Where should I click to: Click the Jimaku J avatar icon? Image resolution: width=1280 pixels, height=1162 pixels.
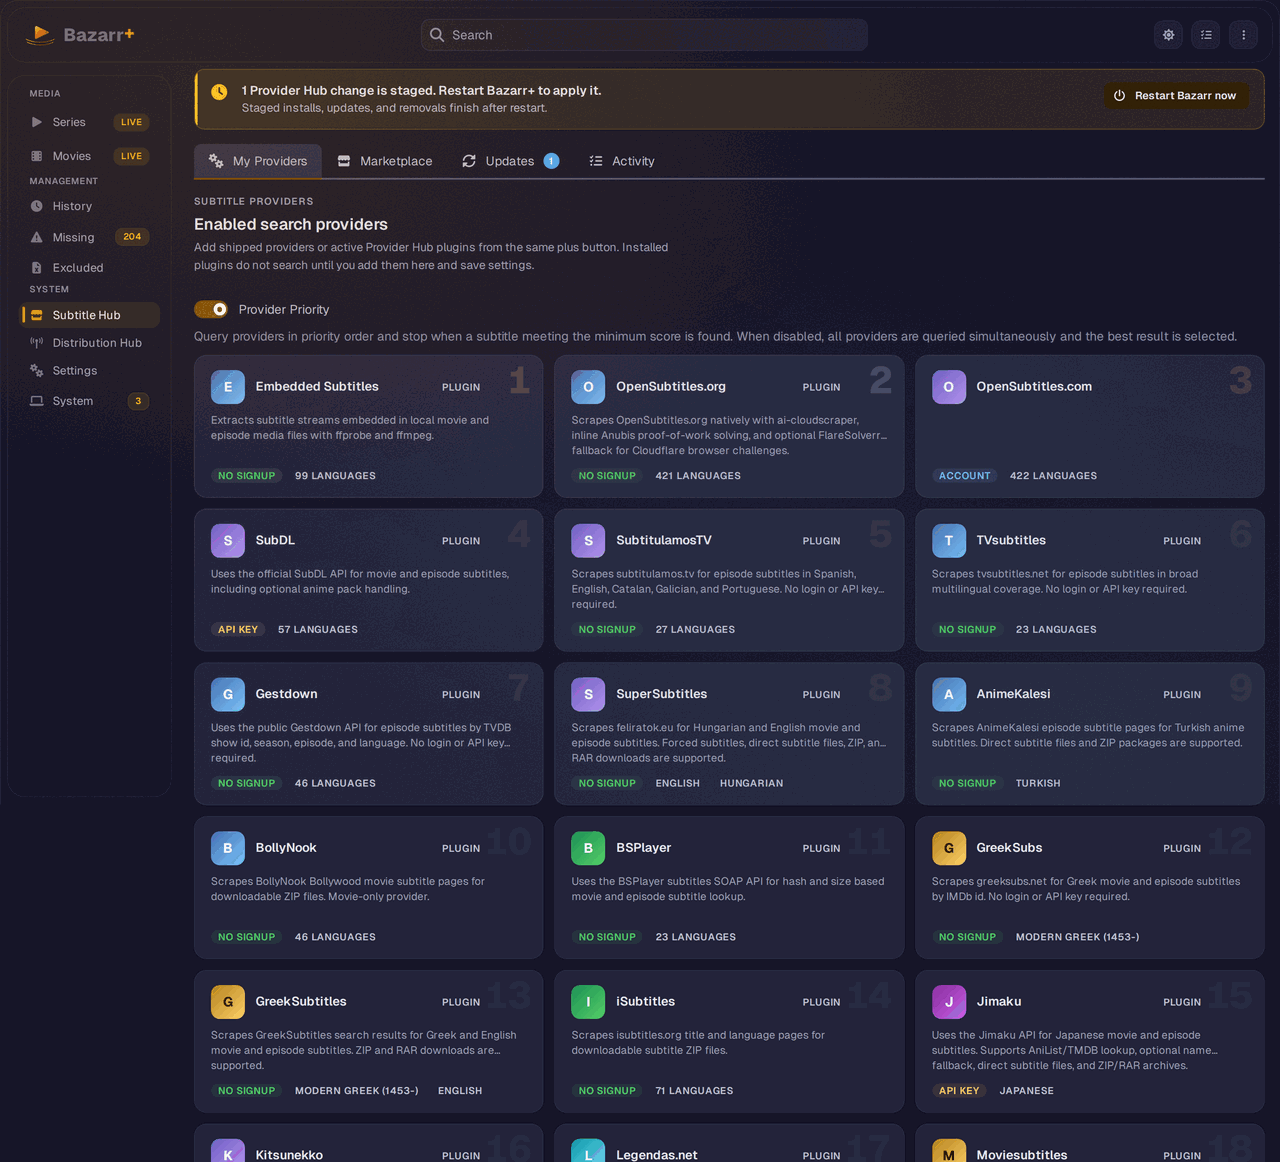tap(949, 1002)
